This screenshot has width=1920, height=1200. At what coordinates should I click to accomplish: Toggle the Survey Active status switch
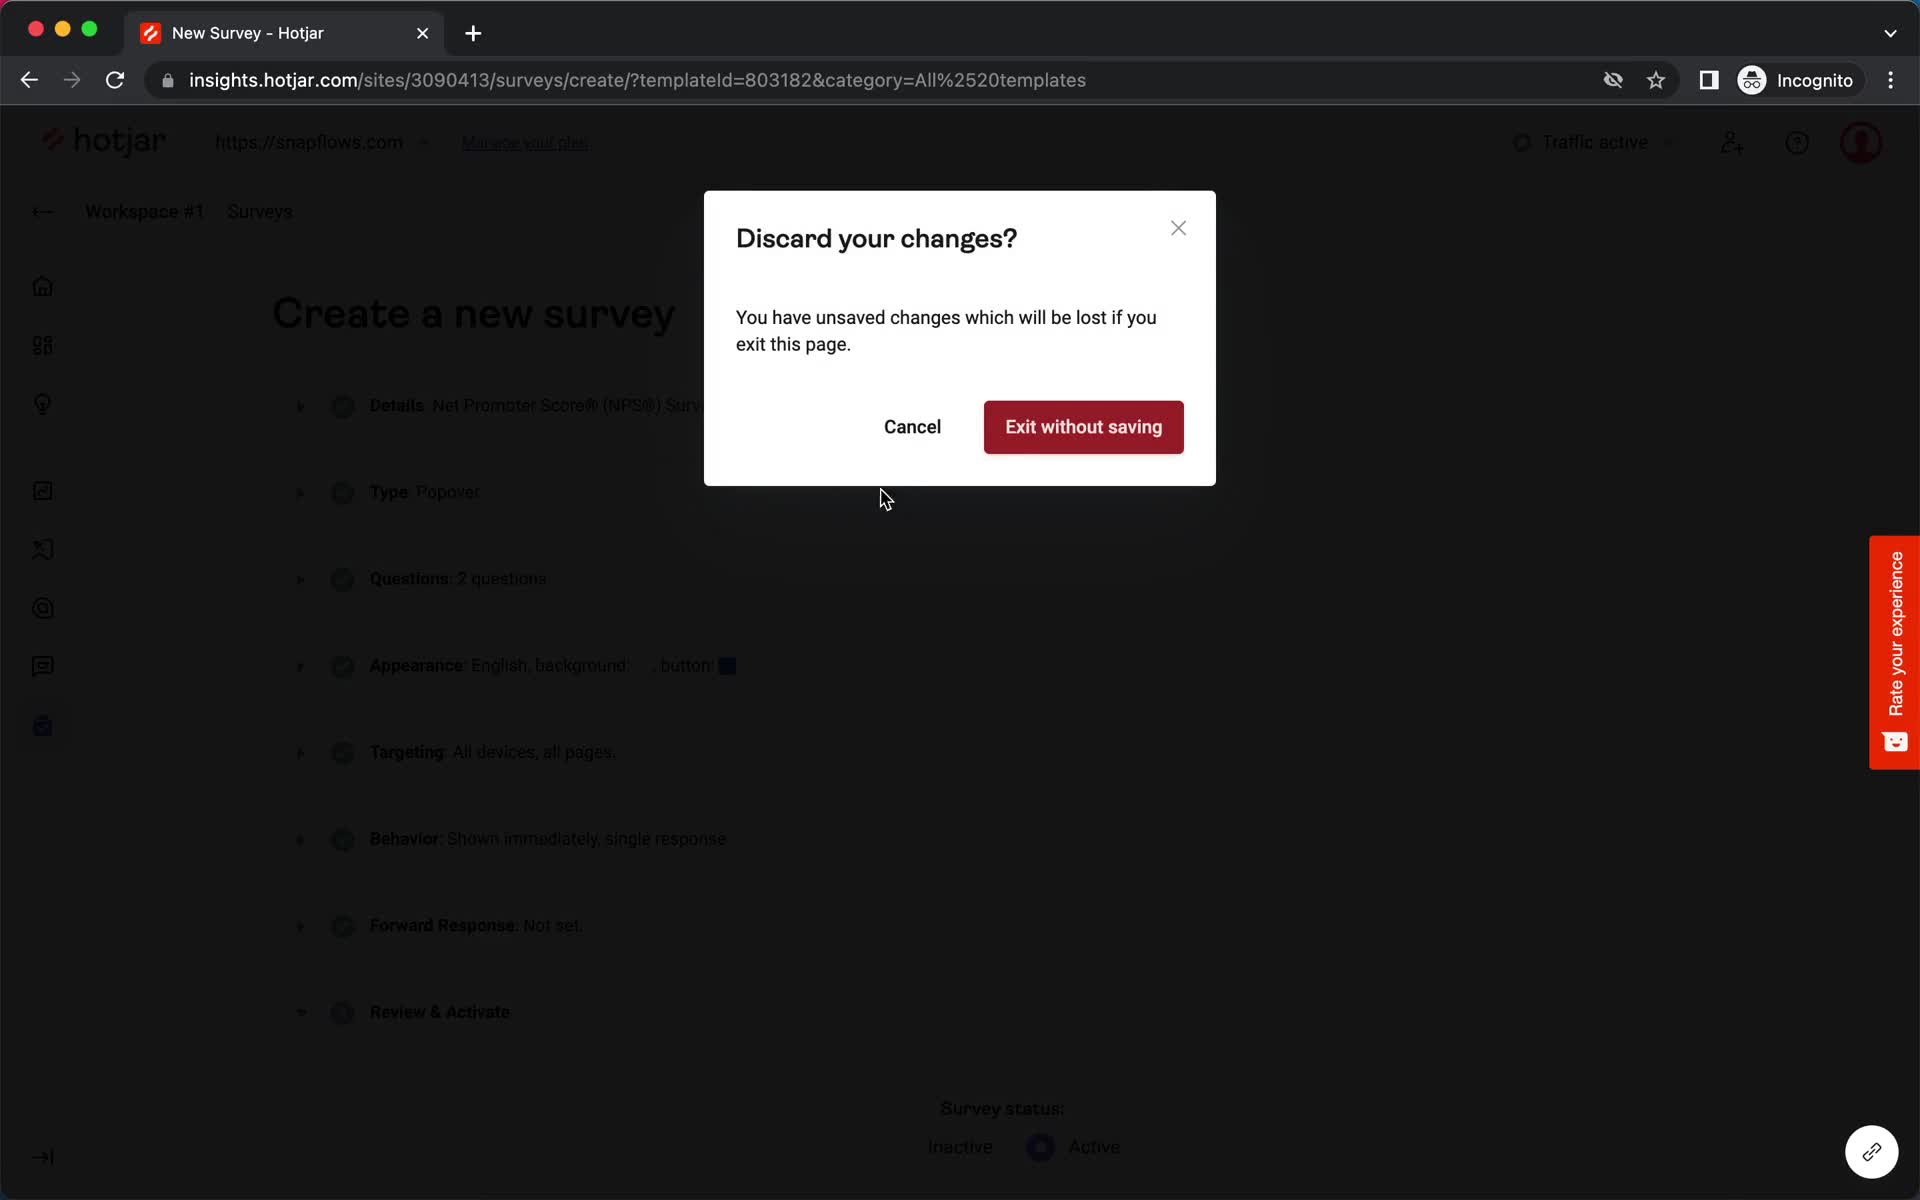pos(1039,1146)
